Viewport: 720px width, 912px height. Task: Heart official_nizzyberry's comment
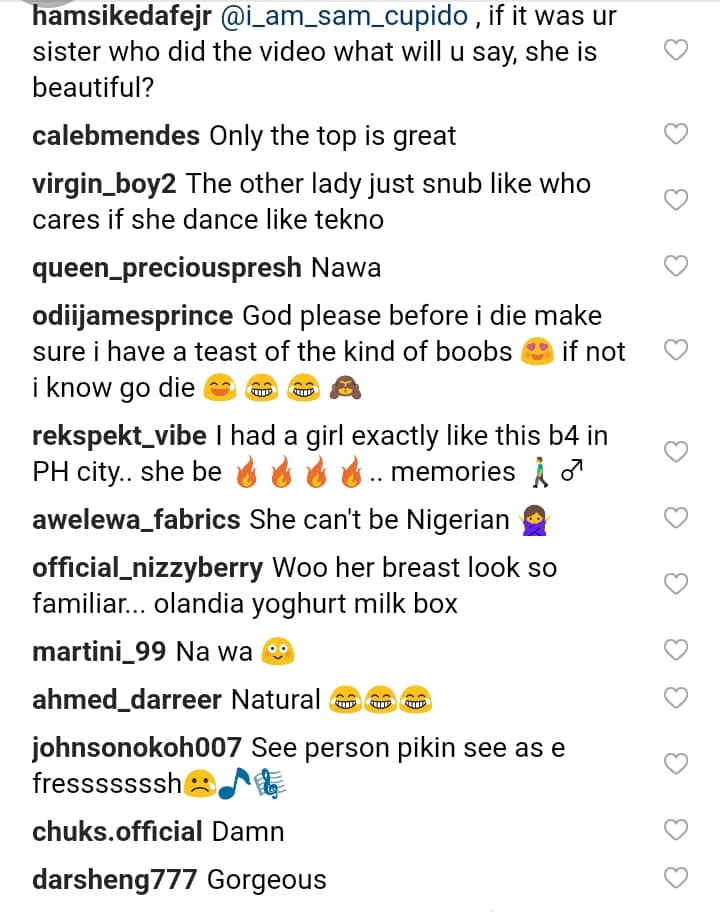[677, 584]
